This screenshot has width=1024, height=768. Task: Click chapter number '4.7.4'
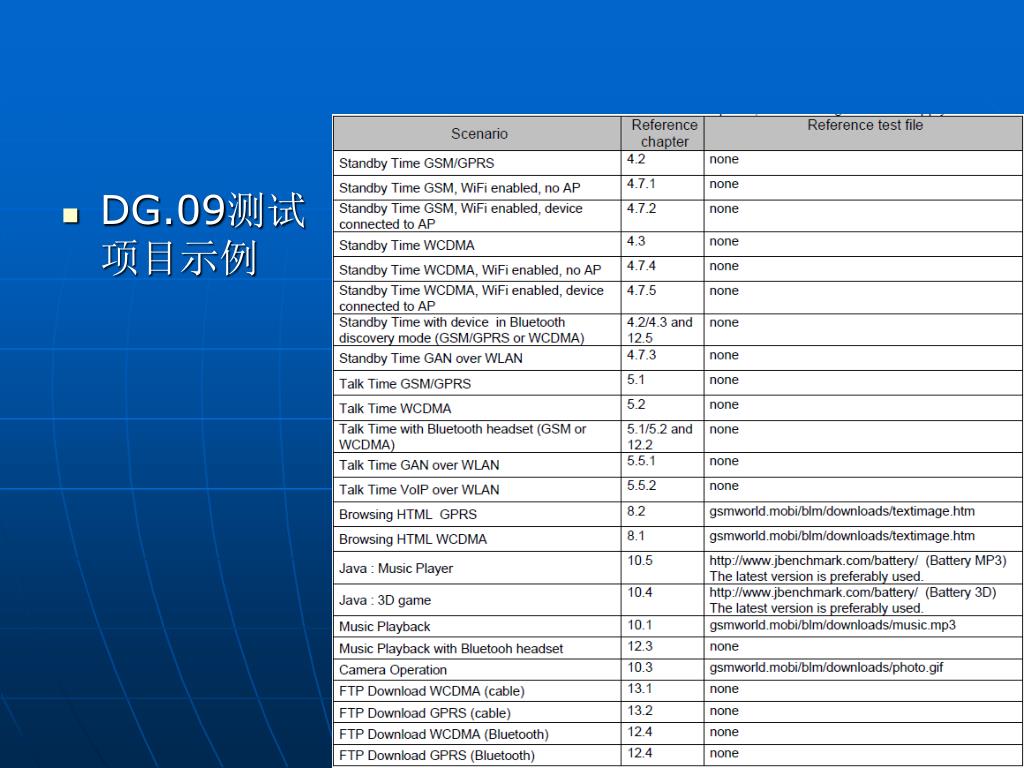641,266
